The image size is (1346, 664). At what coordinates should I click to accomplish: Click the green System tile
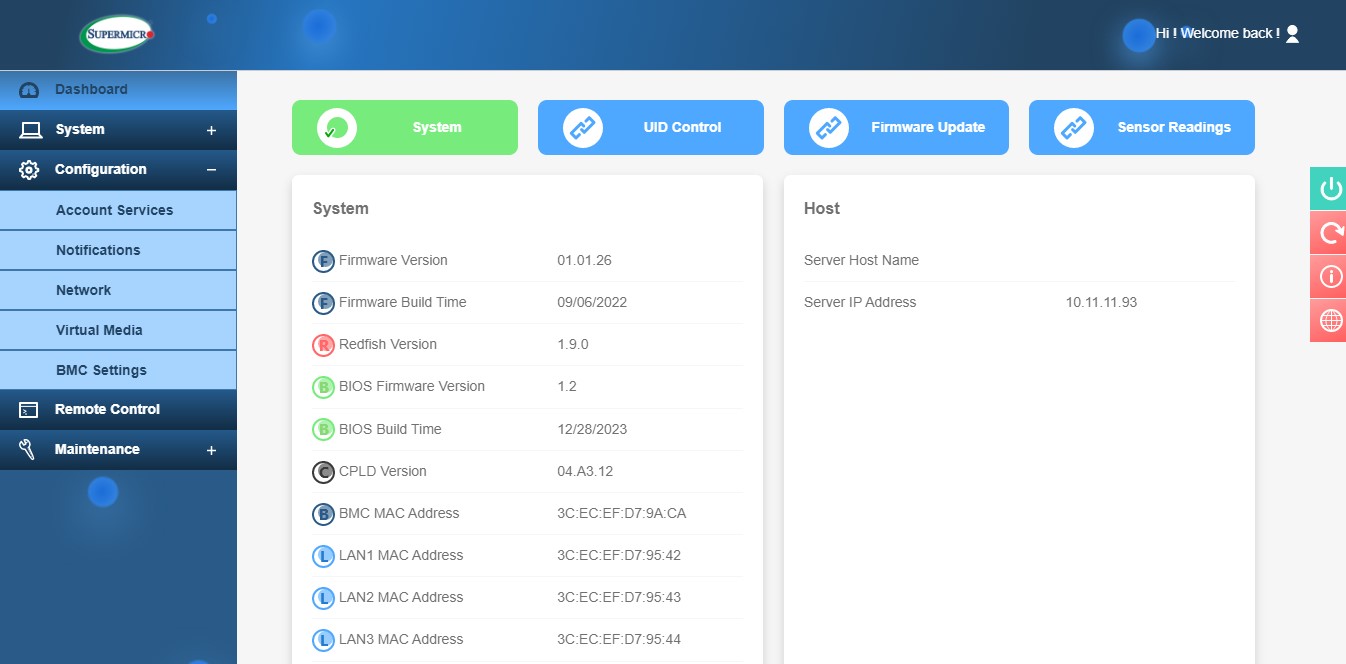point(405,127)
